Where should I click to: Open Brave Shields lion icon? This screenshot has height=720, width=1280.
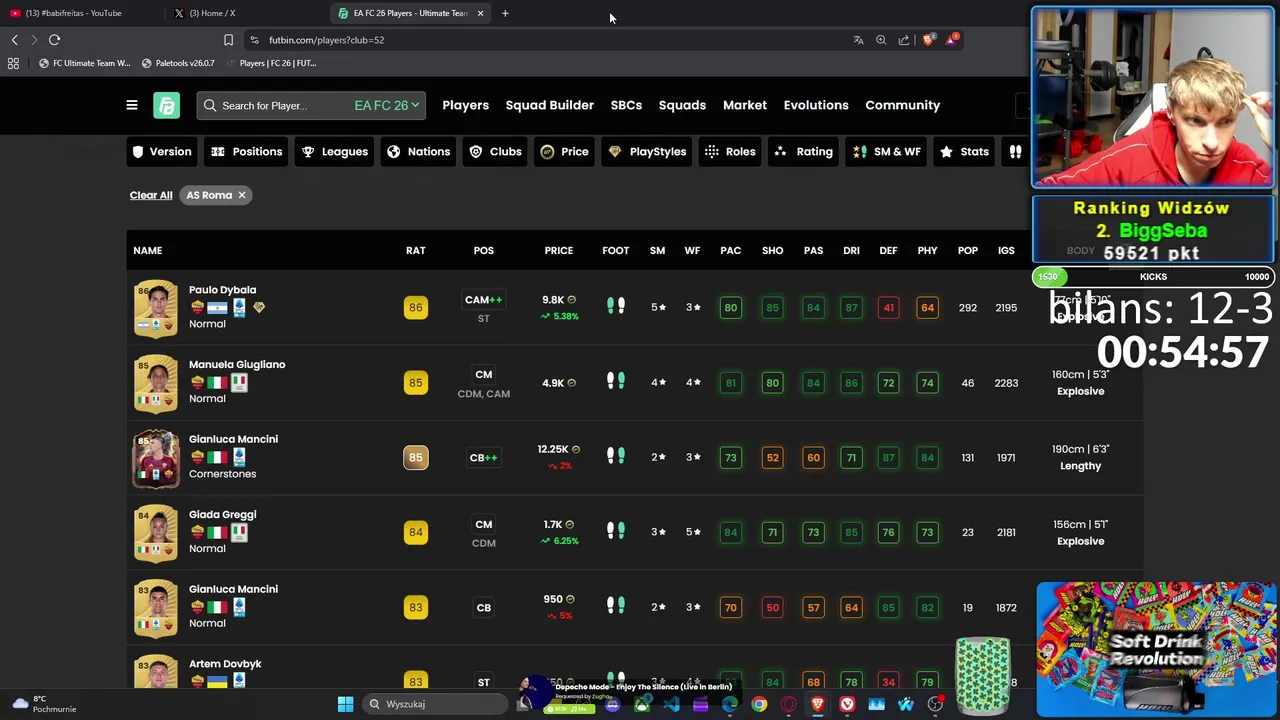click(928, 40)
